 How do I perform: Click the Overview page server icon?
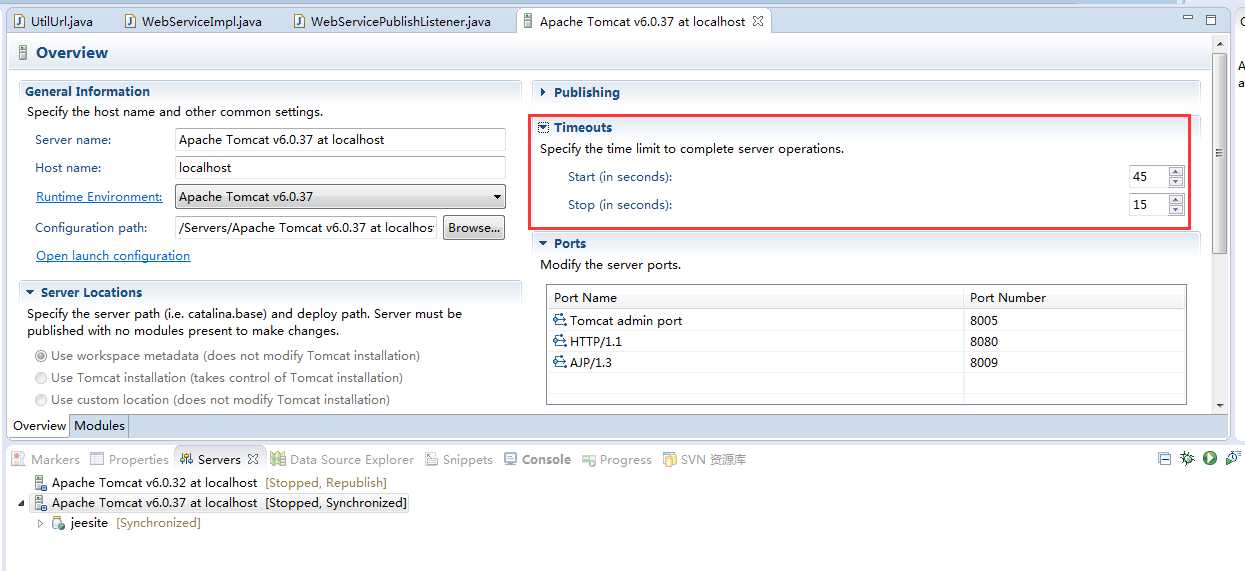[23, 52]
